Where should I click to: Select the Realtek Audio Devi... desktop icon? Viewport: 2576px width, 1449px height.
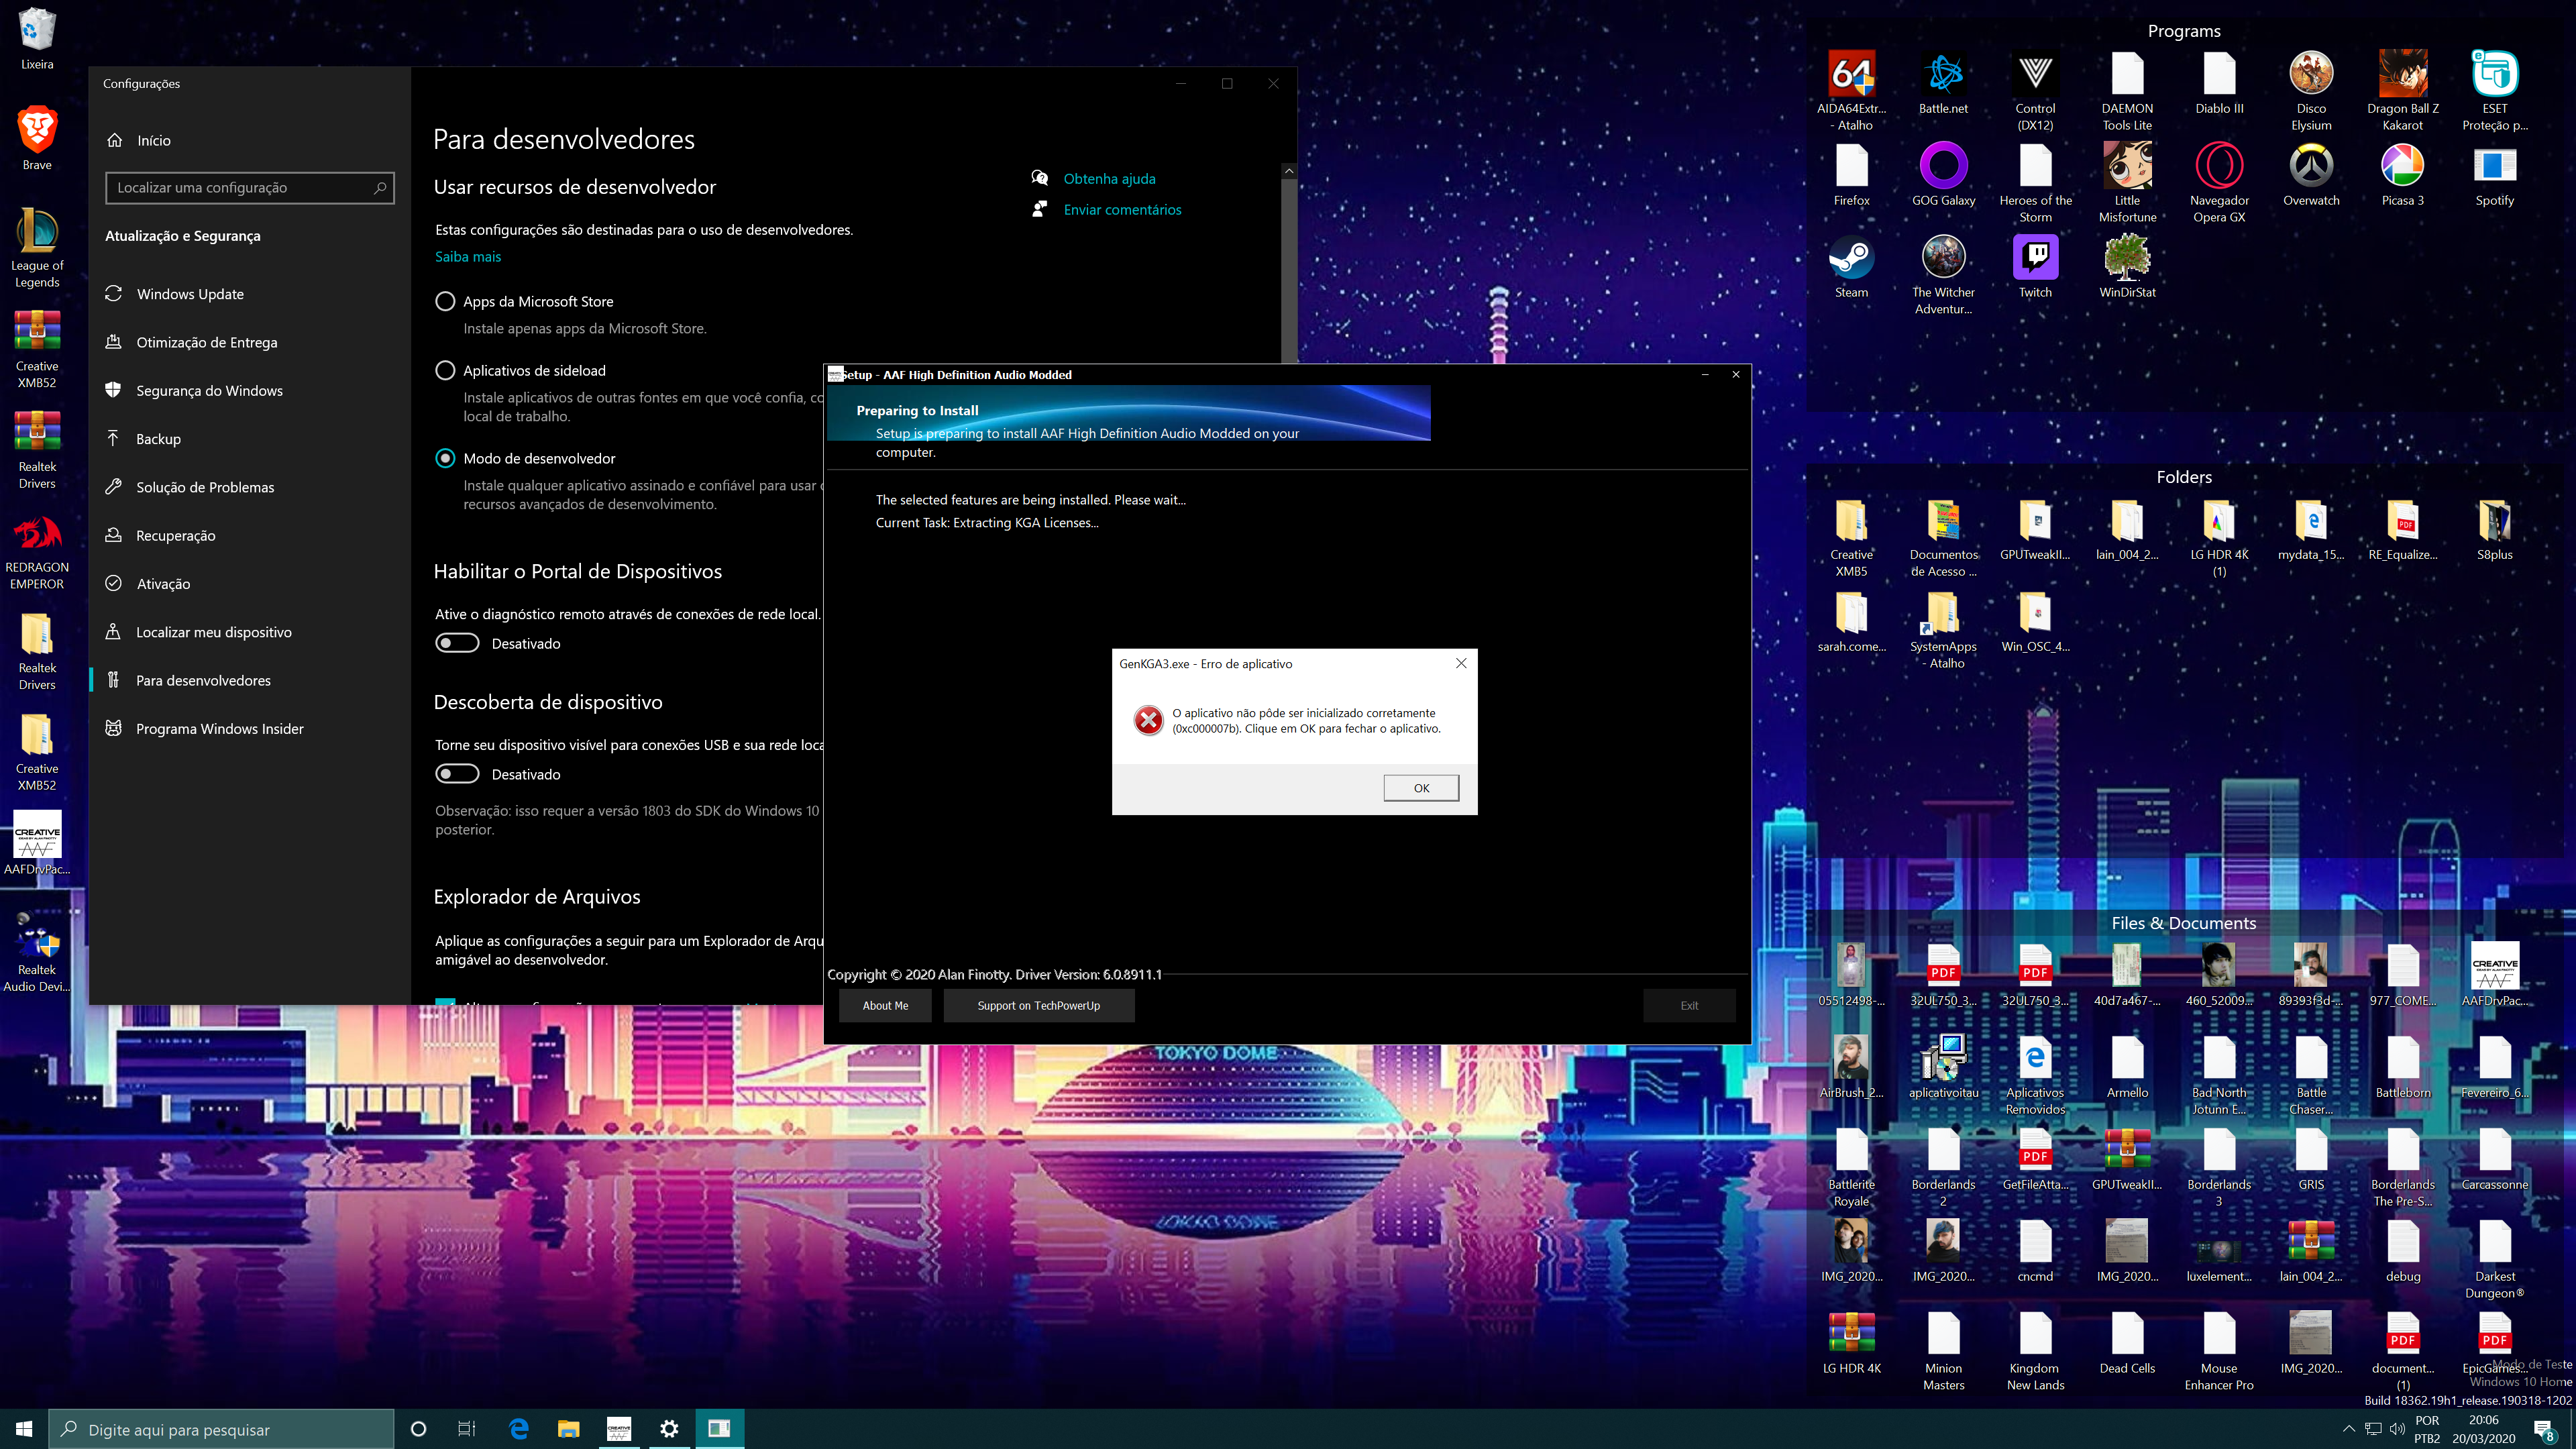click(37, 952)
